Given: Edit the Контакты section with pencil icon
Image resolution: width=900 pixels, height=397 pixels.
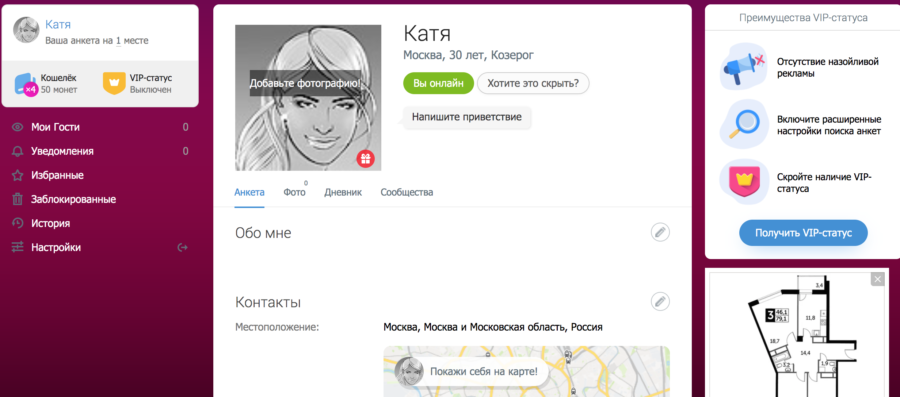Looking at the screenshot, I should pos(660,301).
